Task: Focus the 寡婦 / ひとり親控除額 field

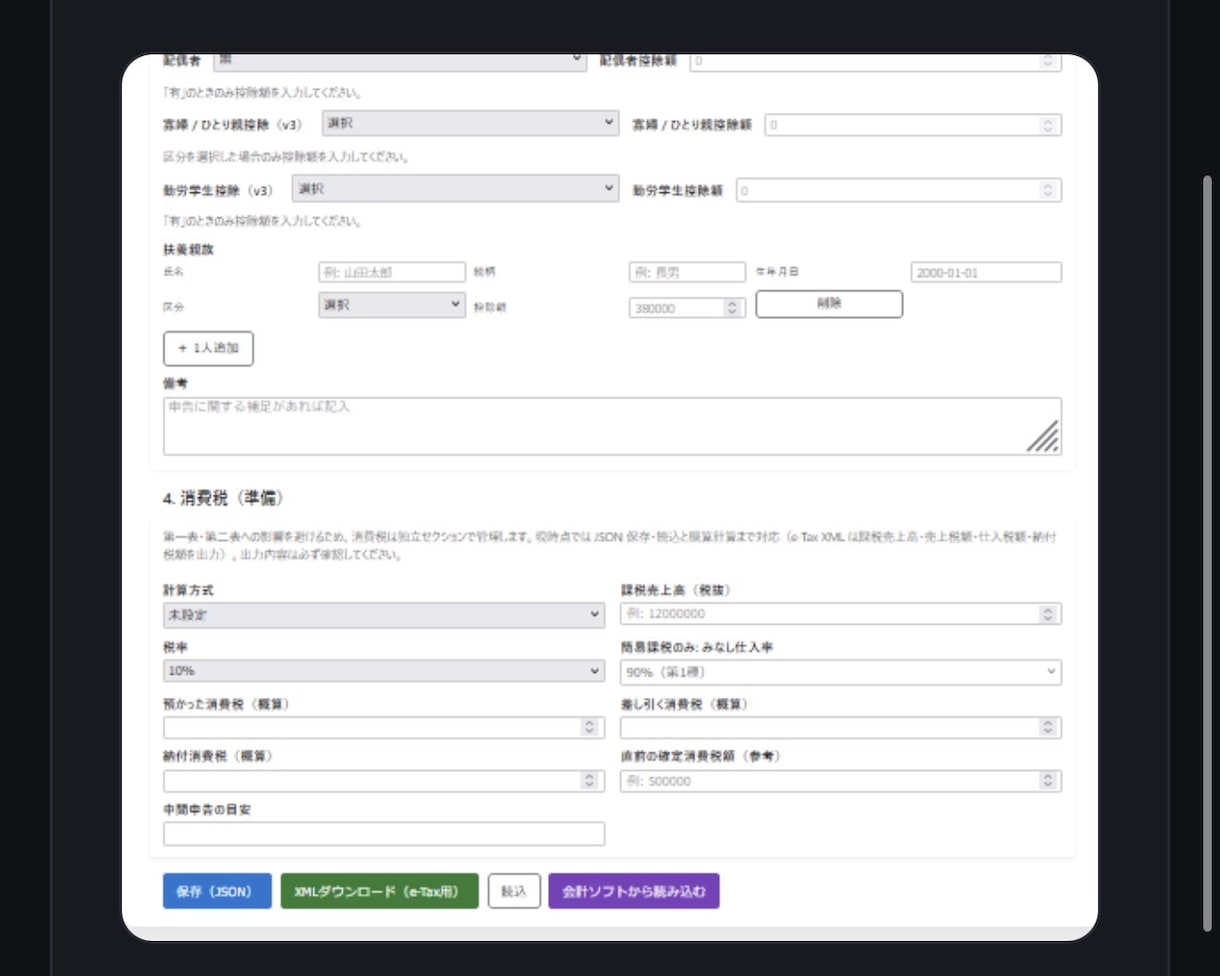Action: pos(913,125)
